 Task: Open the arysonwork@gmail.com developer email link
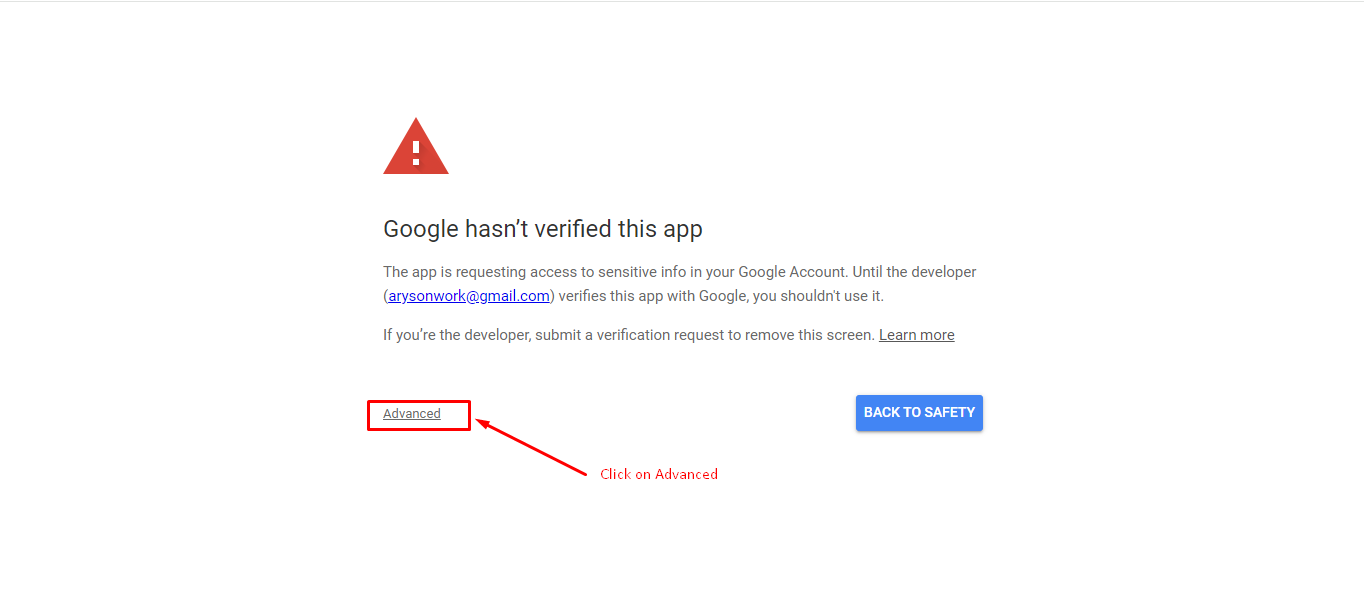[469, 296]
